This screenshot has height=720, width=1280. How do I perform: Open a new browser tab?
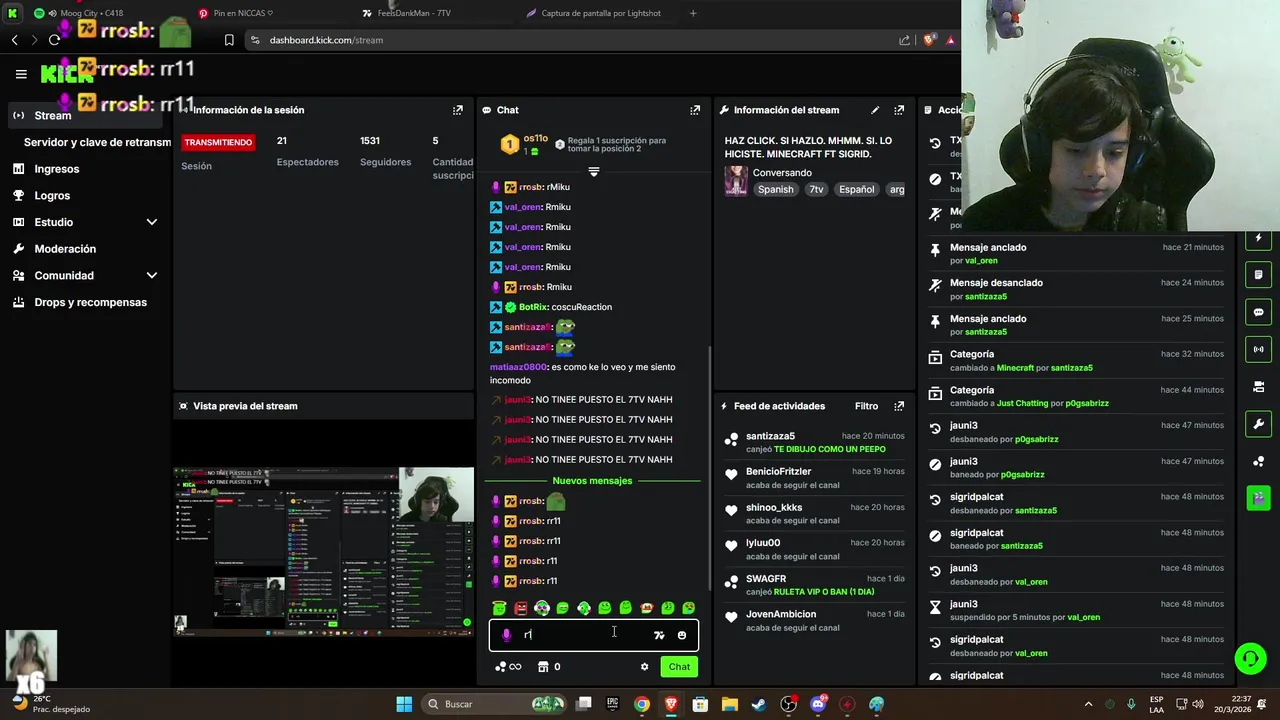point(693,13)
